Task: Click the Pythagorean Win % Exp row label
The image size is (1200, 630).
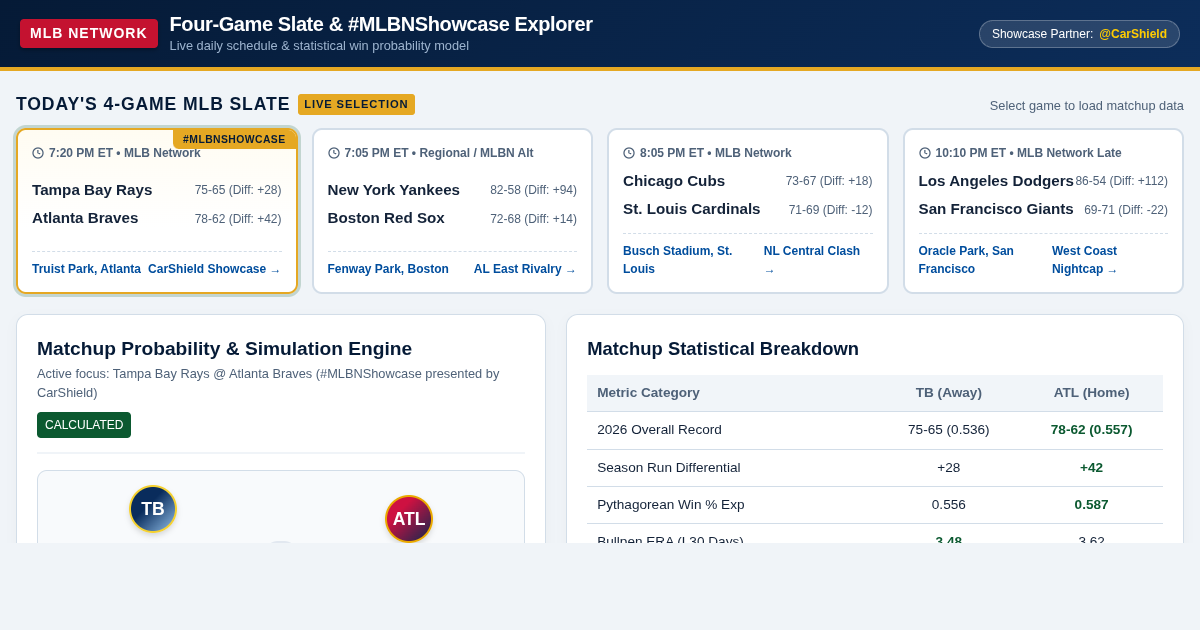Action: point(670,505)
